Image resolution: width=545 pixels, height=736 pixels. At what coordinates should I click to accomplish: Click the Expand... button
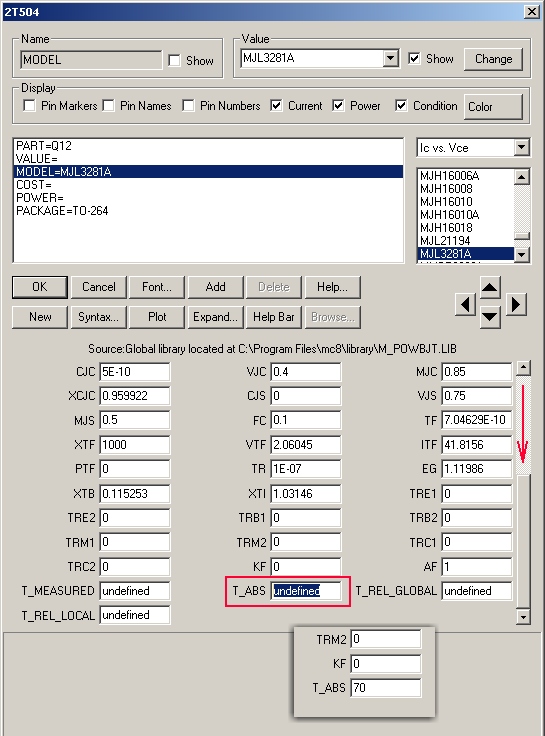pos(215,317)
